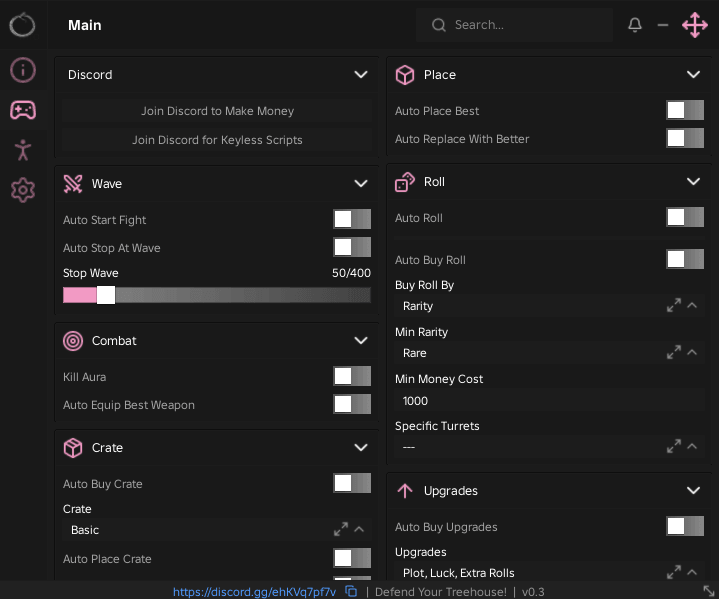
Task: Open the Rare dropdown caret
Action: coord(692,352)
